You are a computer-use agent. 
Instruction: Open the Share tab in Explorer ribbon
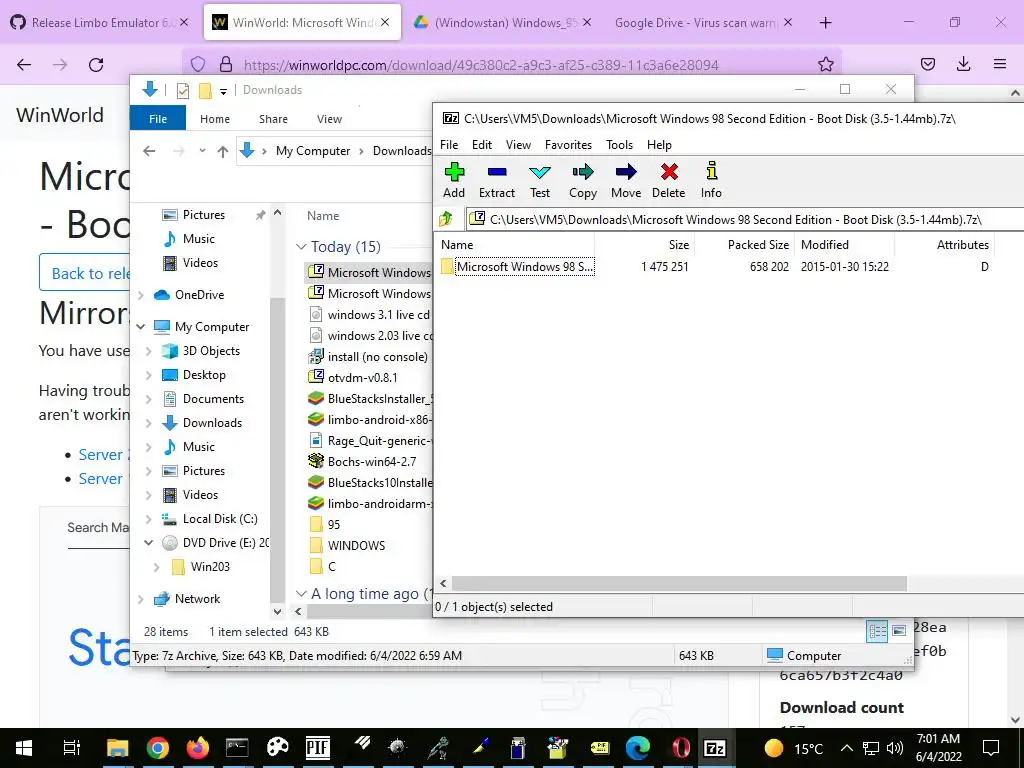[273, 119]
